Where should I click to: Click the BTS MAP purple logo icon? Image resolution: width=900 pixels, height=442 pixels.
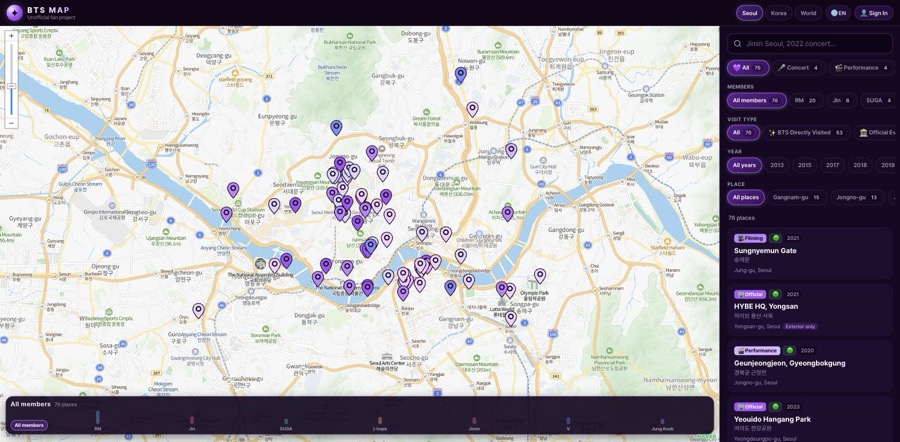(14, 13)
